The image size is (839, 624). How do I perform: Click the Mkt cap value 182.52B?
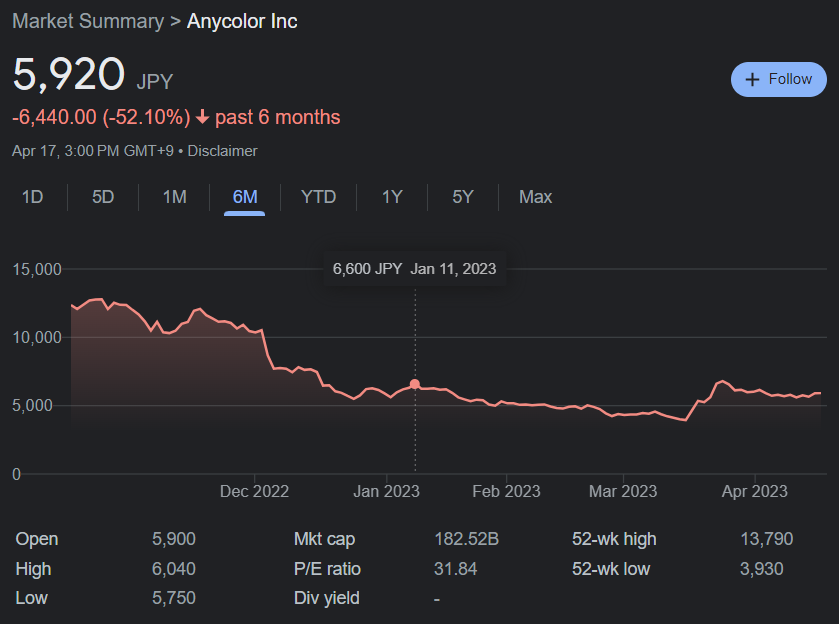(466, 539)
